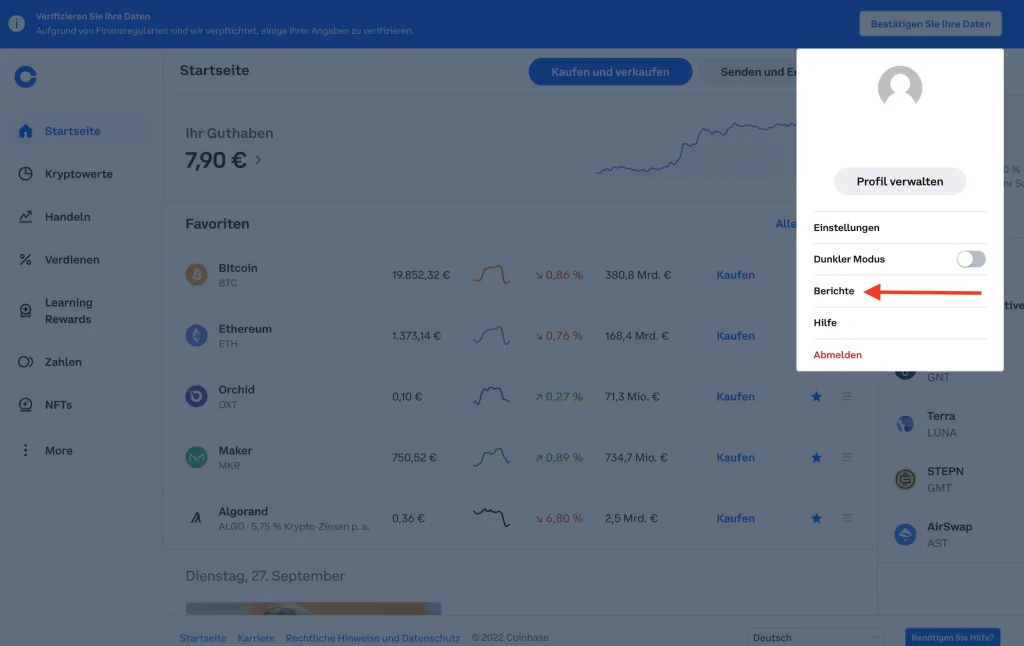Expand balance details chevron next to 7,90 €
Viewport: 1024px width, 646px height.
click(258, 160)
